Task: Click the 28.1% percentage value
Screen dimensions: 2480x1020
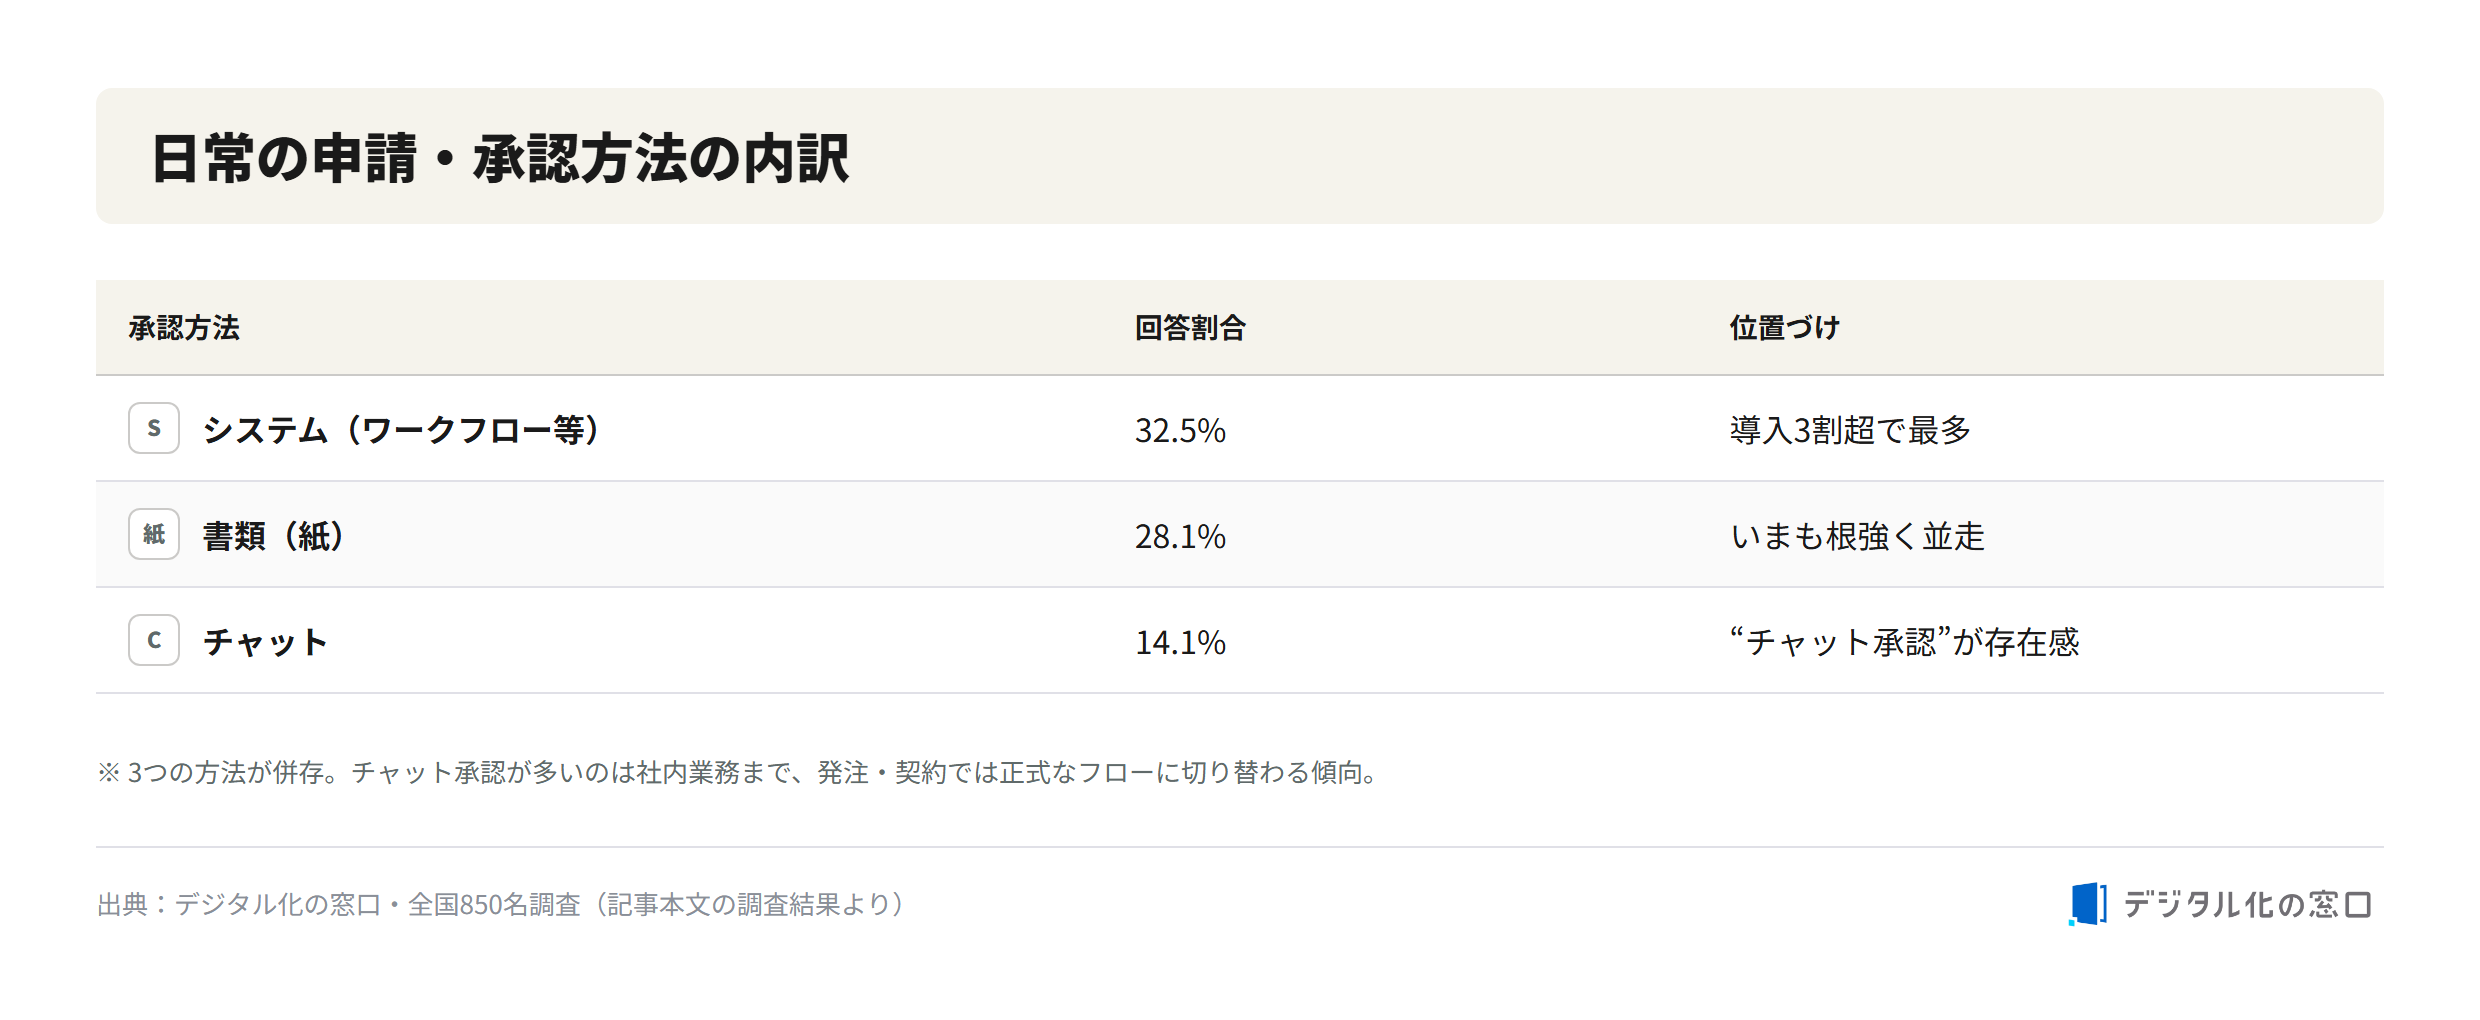Action: pyautogui.click(x=1180, y=536)
